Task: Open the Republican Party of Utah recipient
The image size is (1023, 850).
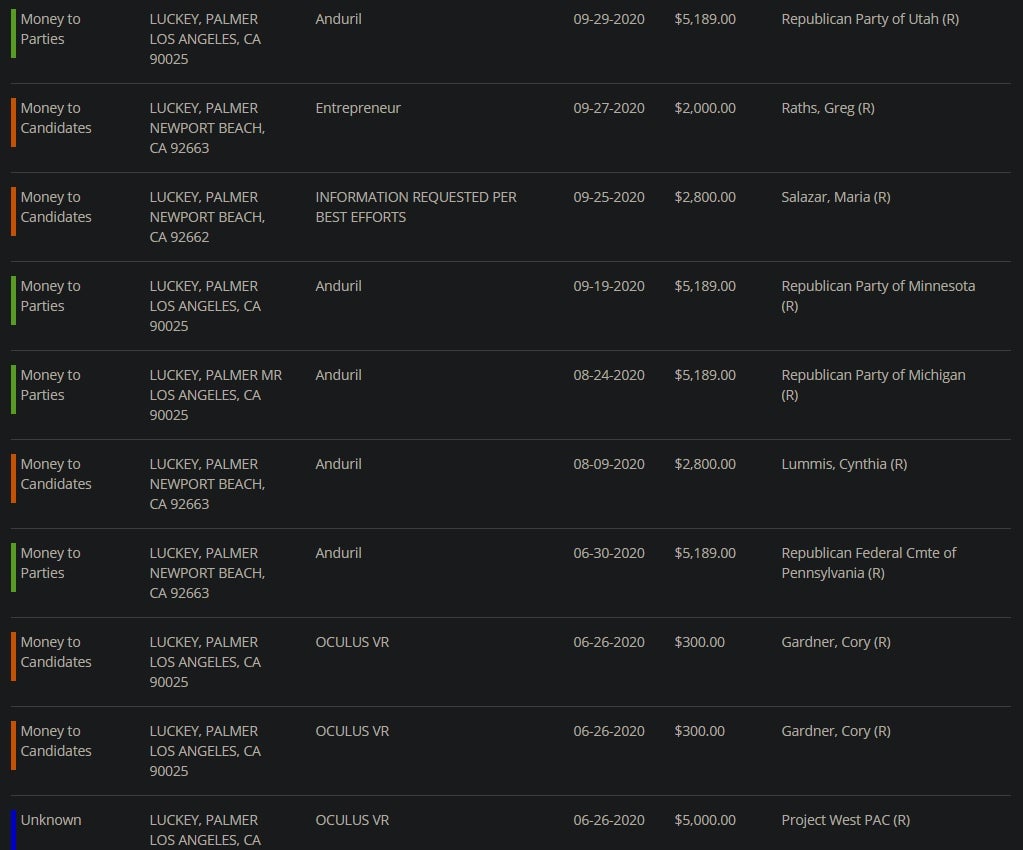Action: (x=869, y=19)
